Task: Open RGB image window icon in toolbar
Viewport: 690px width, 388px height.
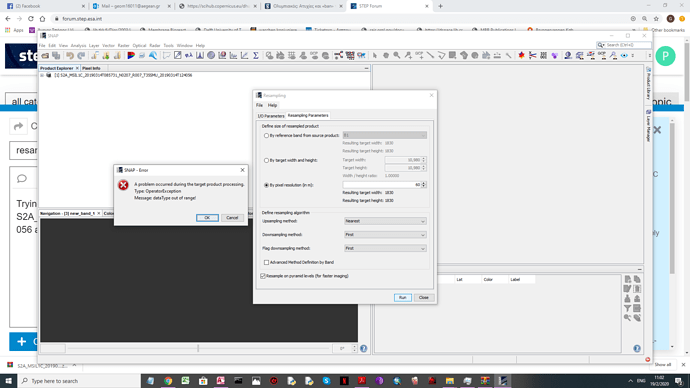Action: click(x=131, y=55)
